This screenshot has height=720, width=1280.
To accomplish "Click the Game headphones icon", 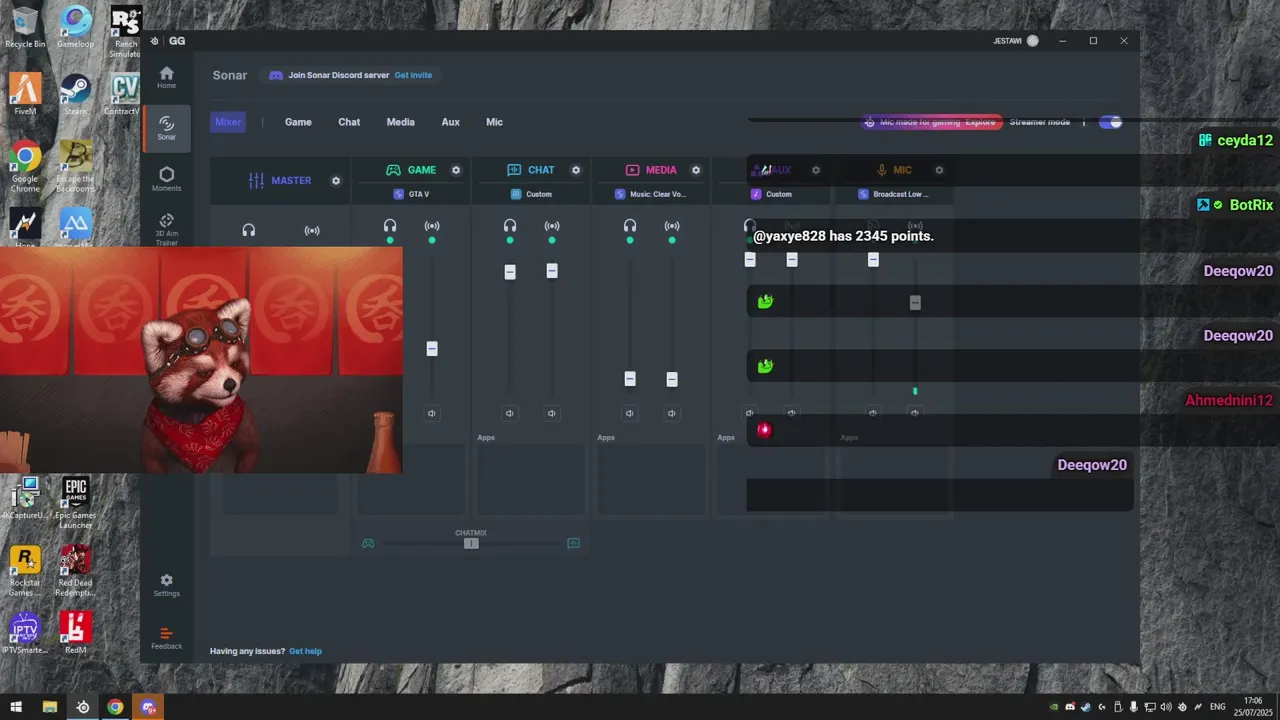I will [x=390, y=226].
